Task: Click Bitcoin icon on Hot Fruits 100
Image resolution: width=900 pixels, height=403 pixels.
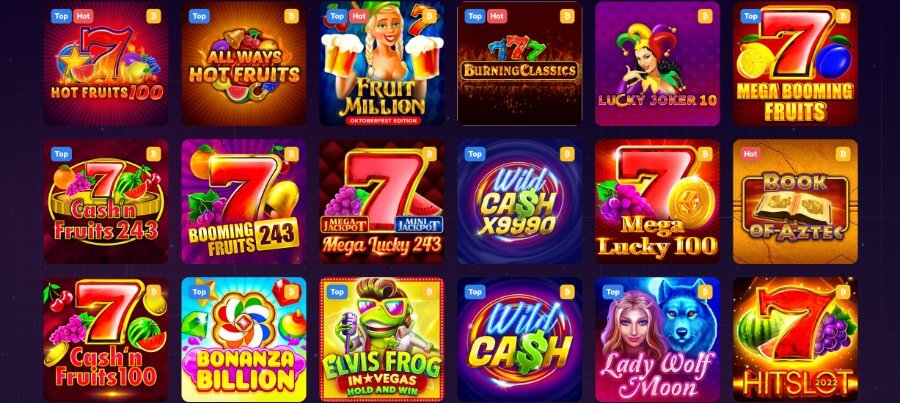Action: pos(153,16)
